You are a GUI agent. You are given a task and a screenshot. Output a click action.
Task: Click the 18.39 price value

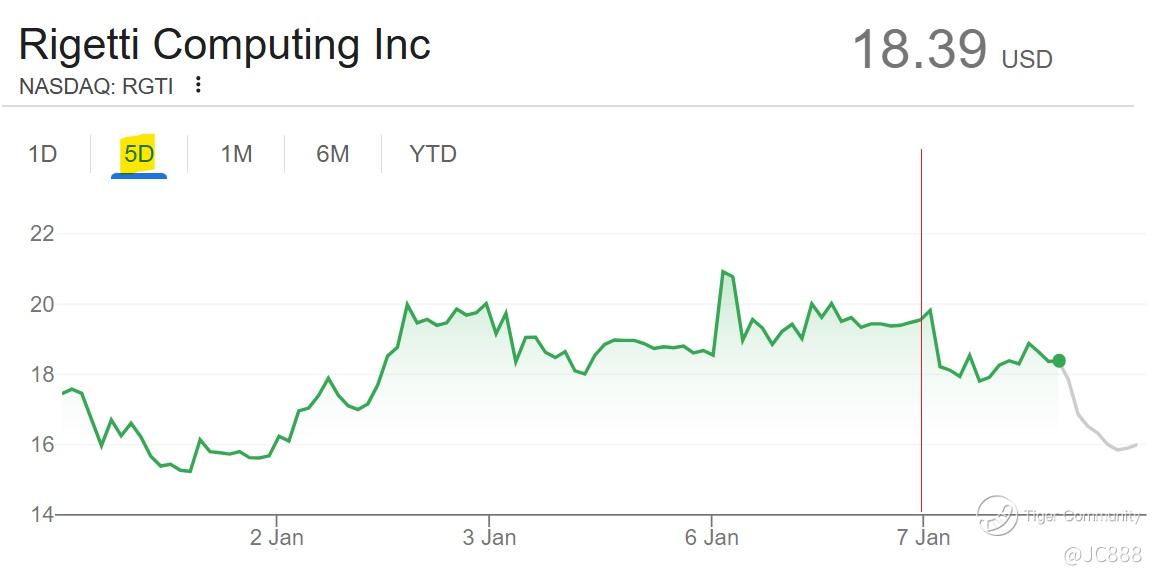coord(919,49)
